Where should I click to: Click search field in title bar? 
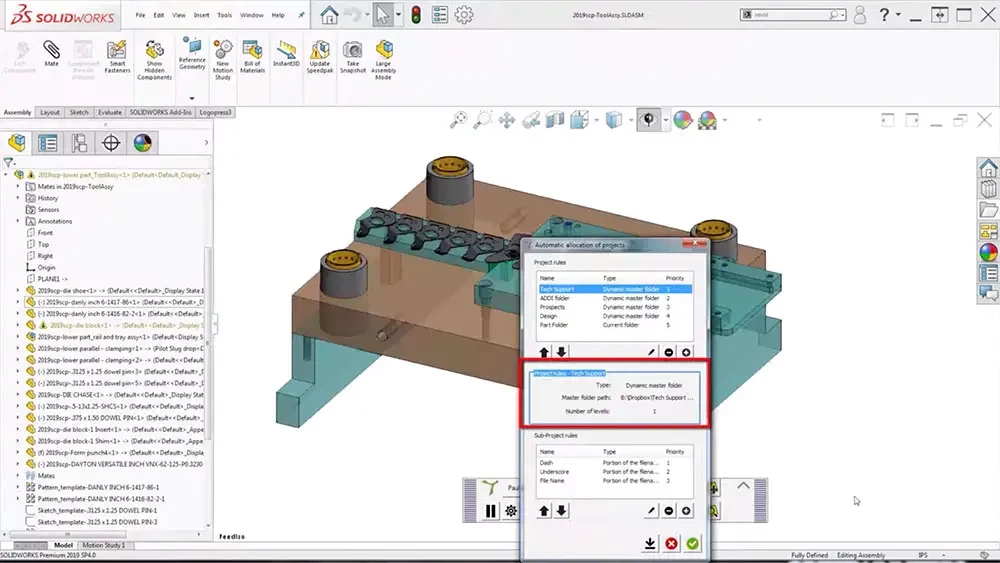[x=791, y=15]
